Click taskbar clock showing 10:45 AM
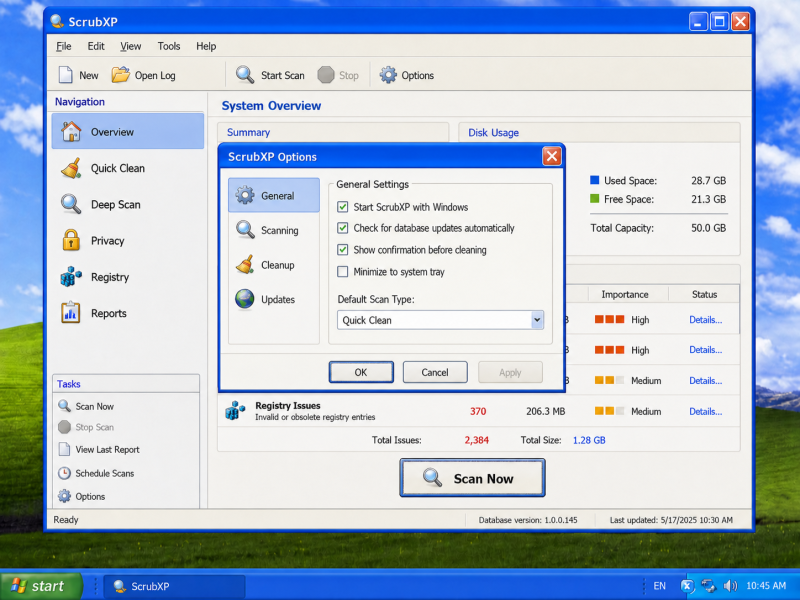 pyautogui.click(x=766, y=586)
